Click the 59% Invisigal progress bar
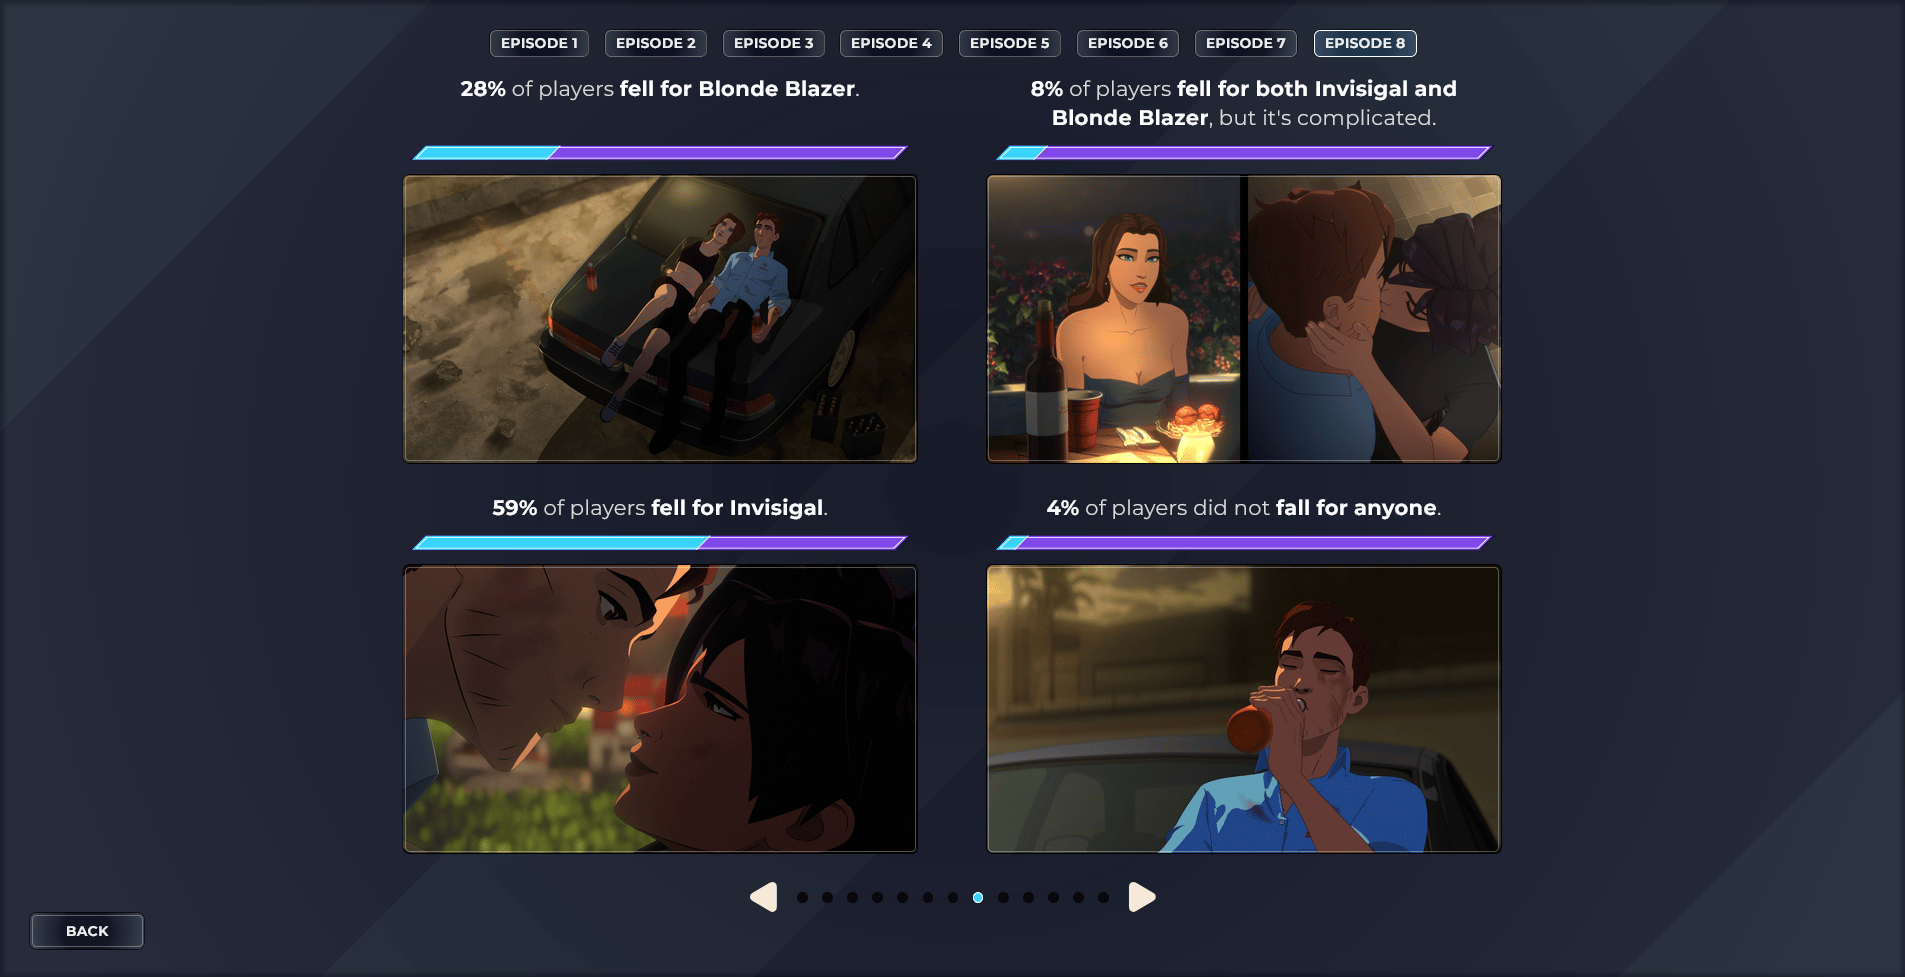The height and width of the screenshot is (977, 1905). click(660, 543)
